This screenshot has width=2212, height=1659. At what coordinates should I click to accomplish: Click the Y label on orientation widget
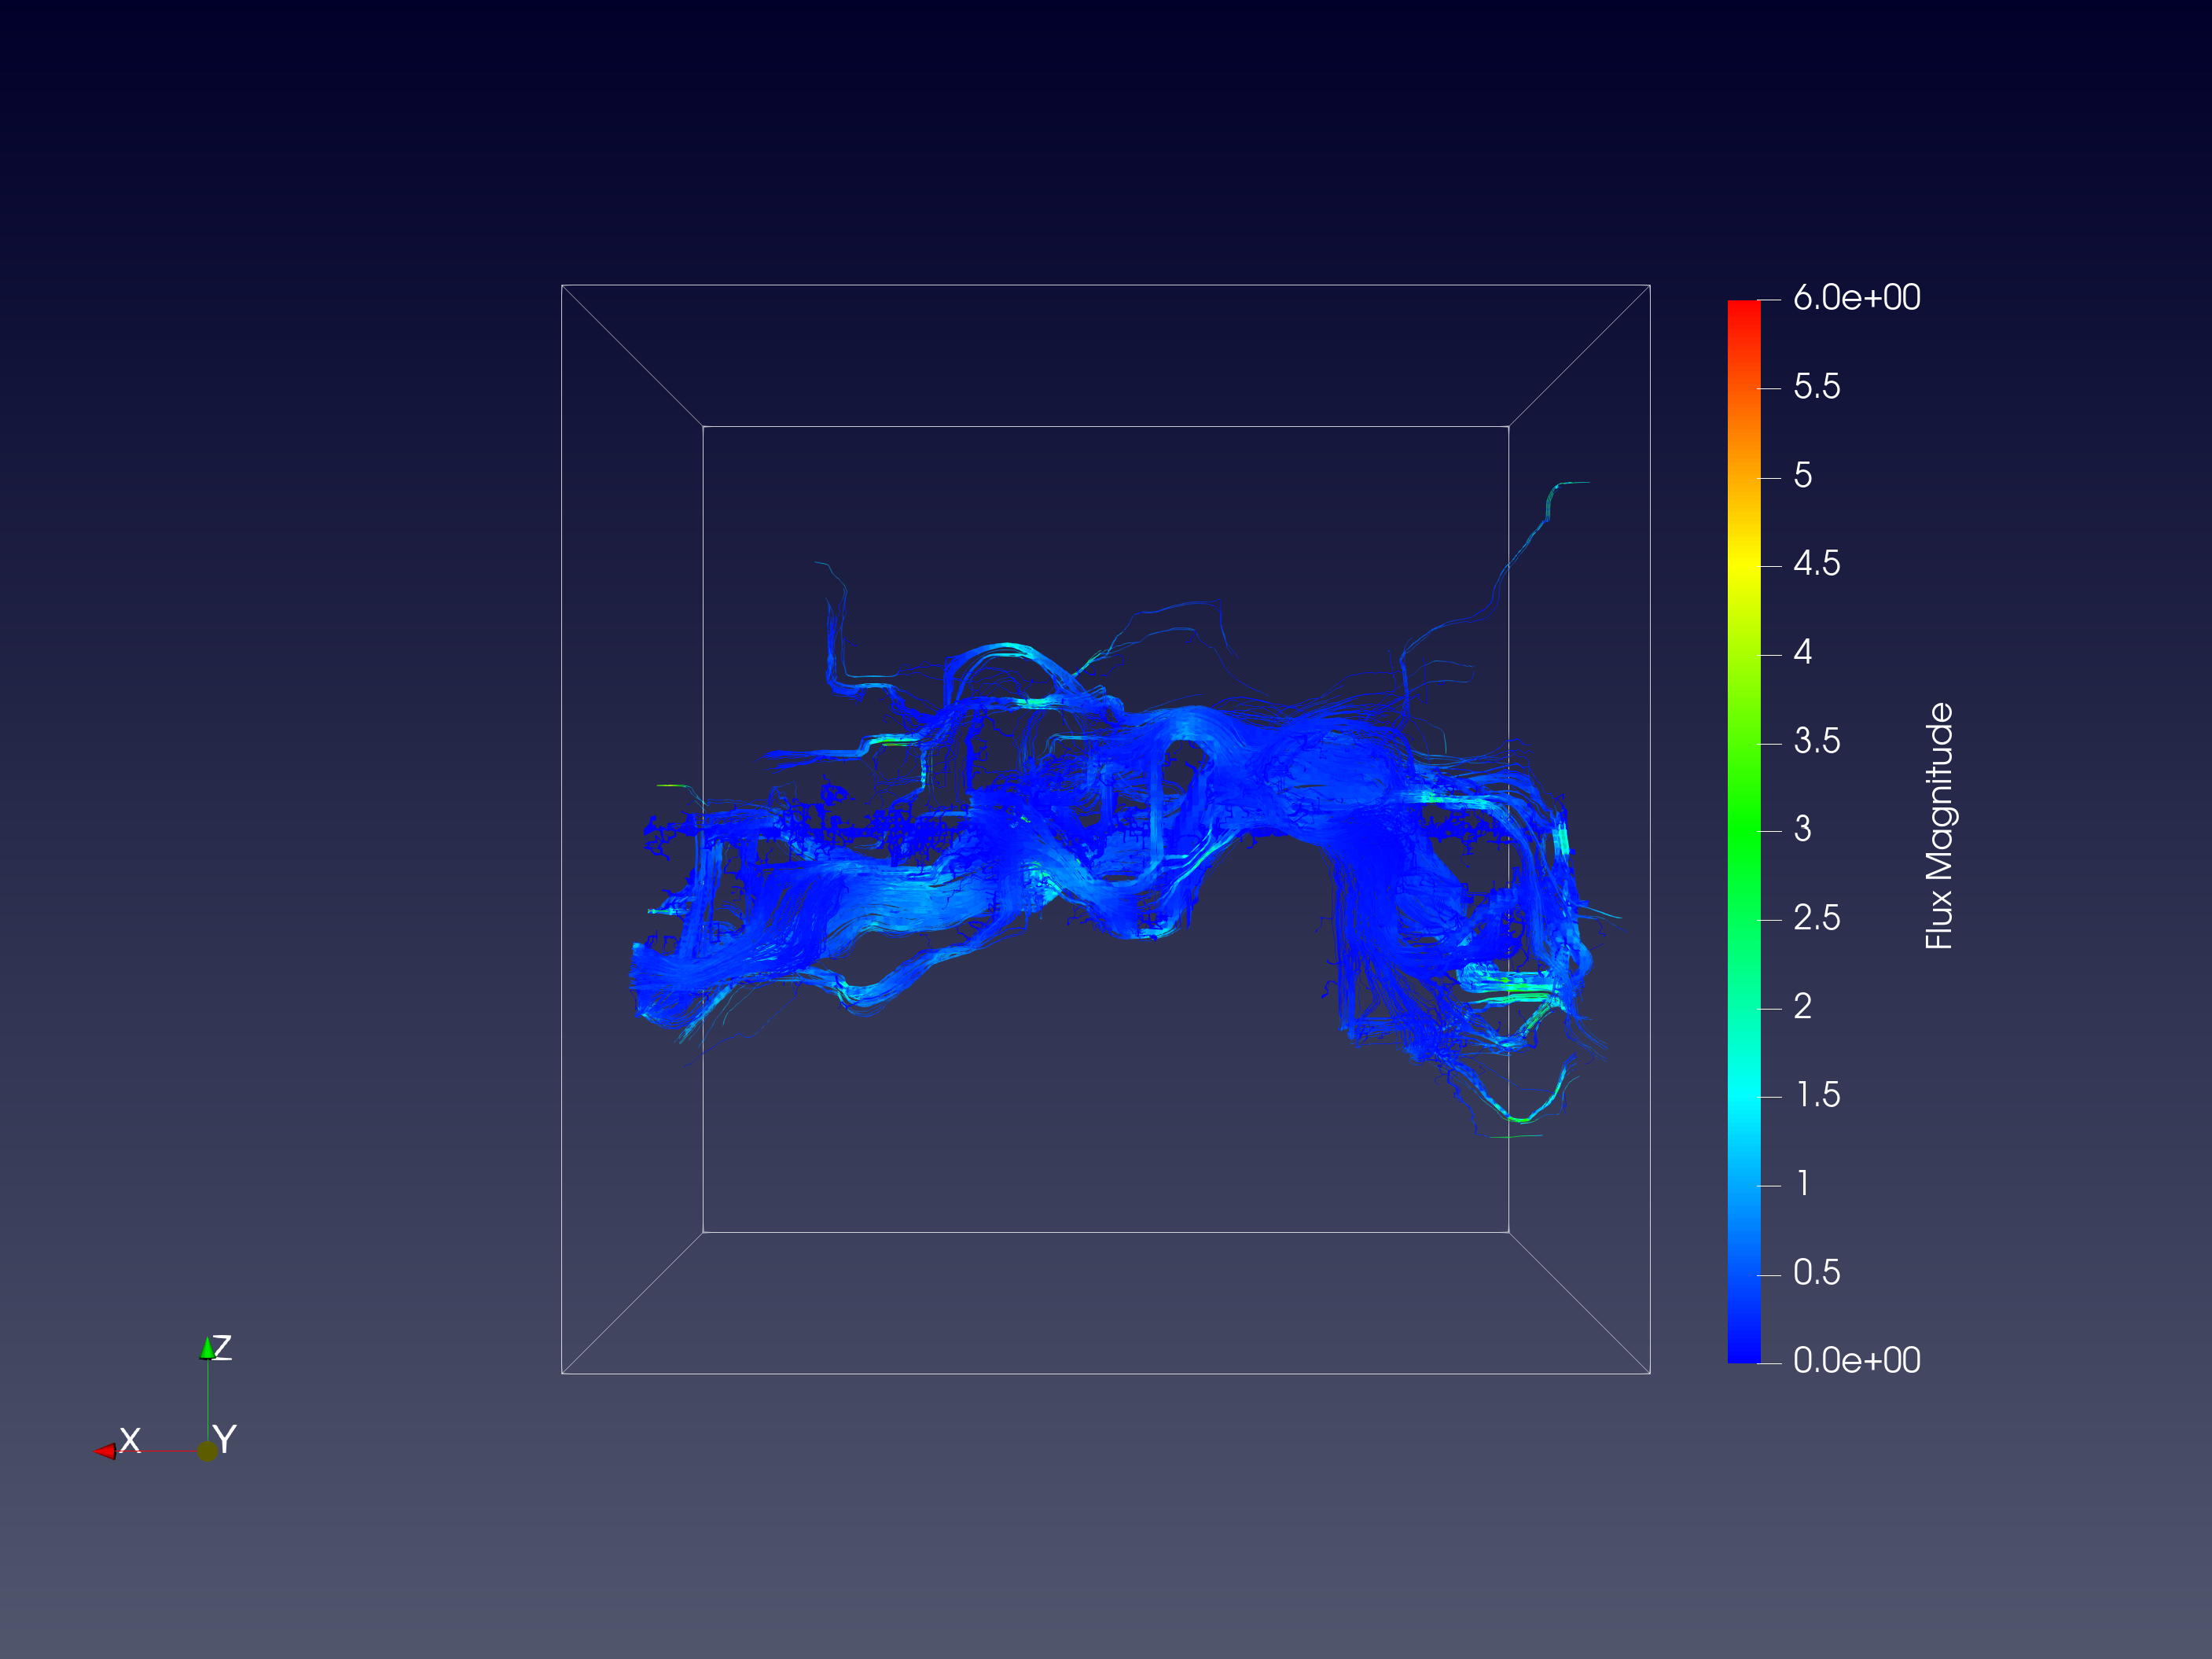point(225,1440)
